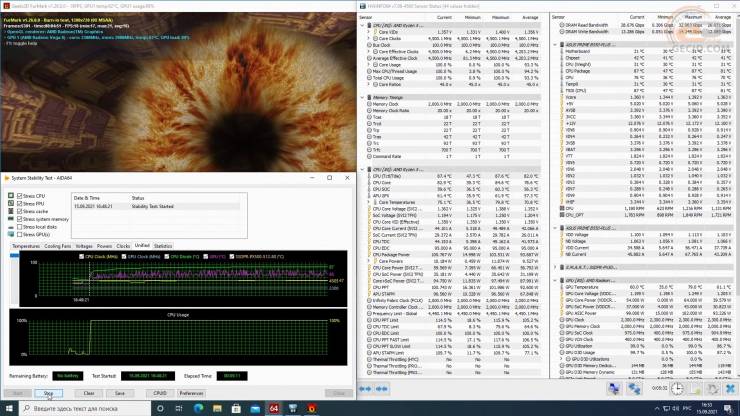Screen dimensions: 740x416
Task: Enable Stress local disks checkbox
Action: (x=19, y=227)
